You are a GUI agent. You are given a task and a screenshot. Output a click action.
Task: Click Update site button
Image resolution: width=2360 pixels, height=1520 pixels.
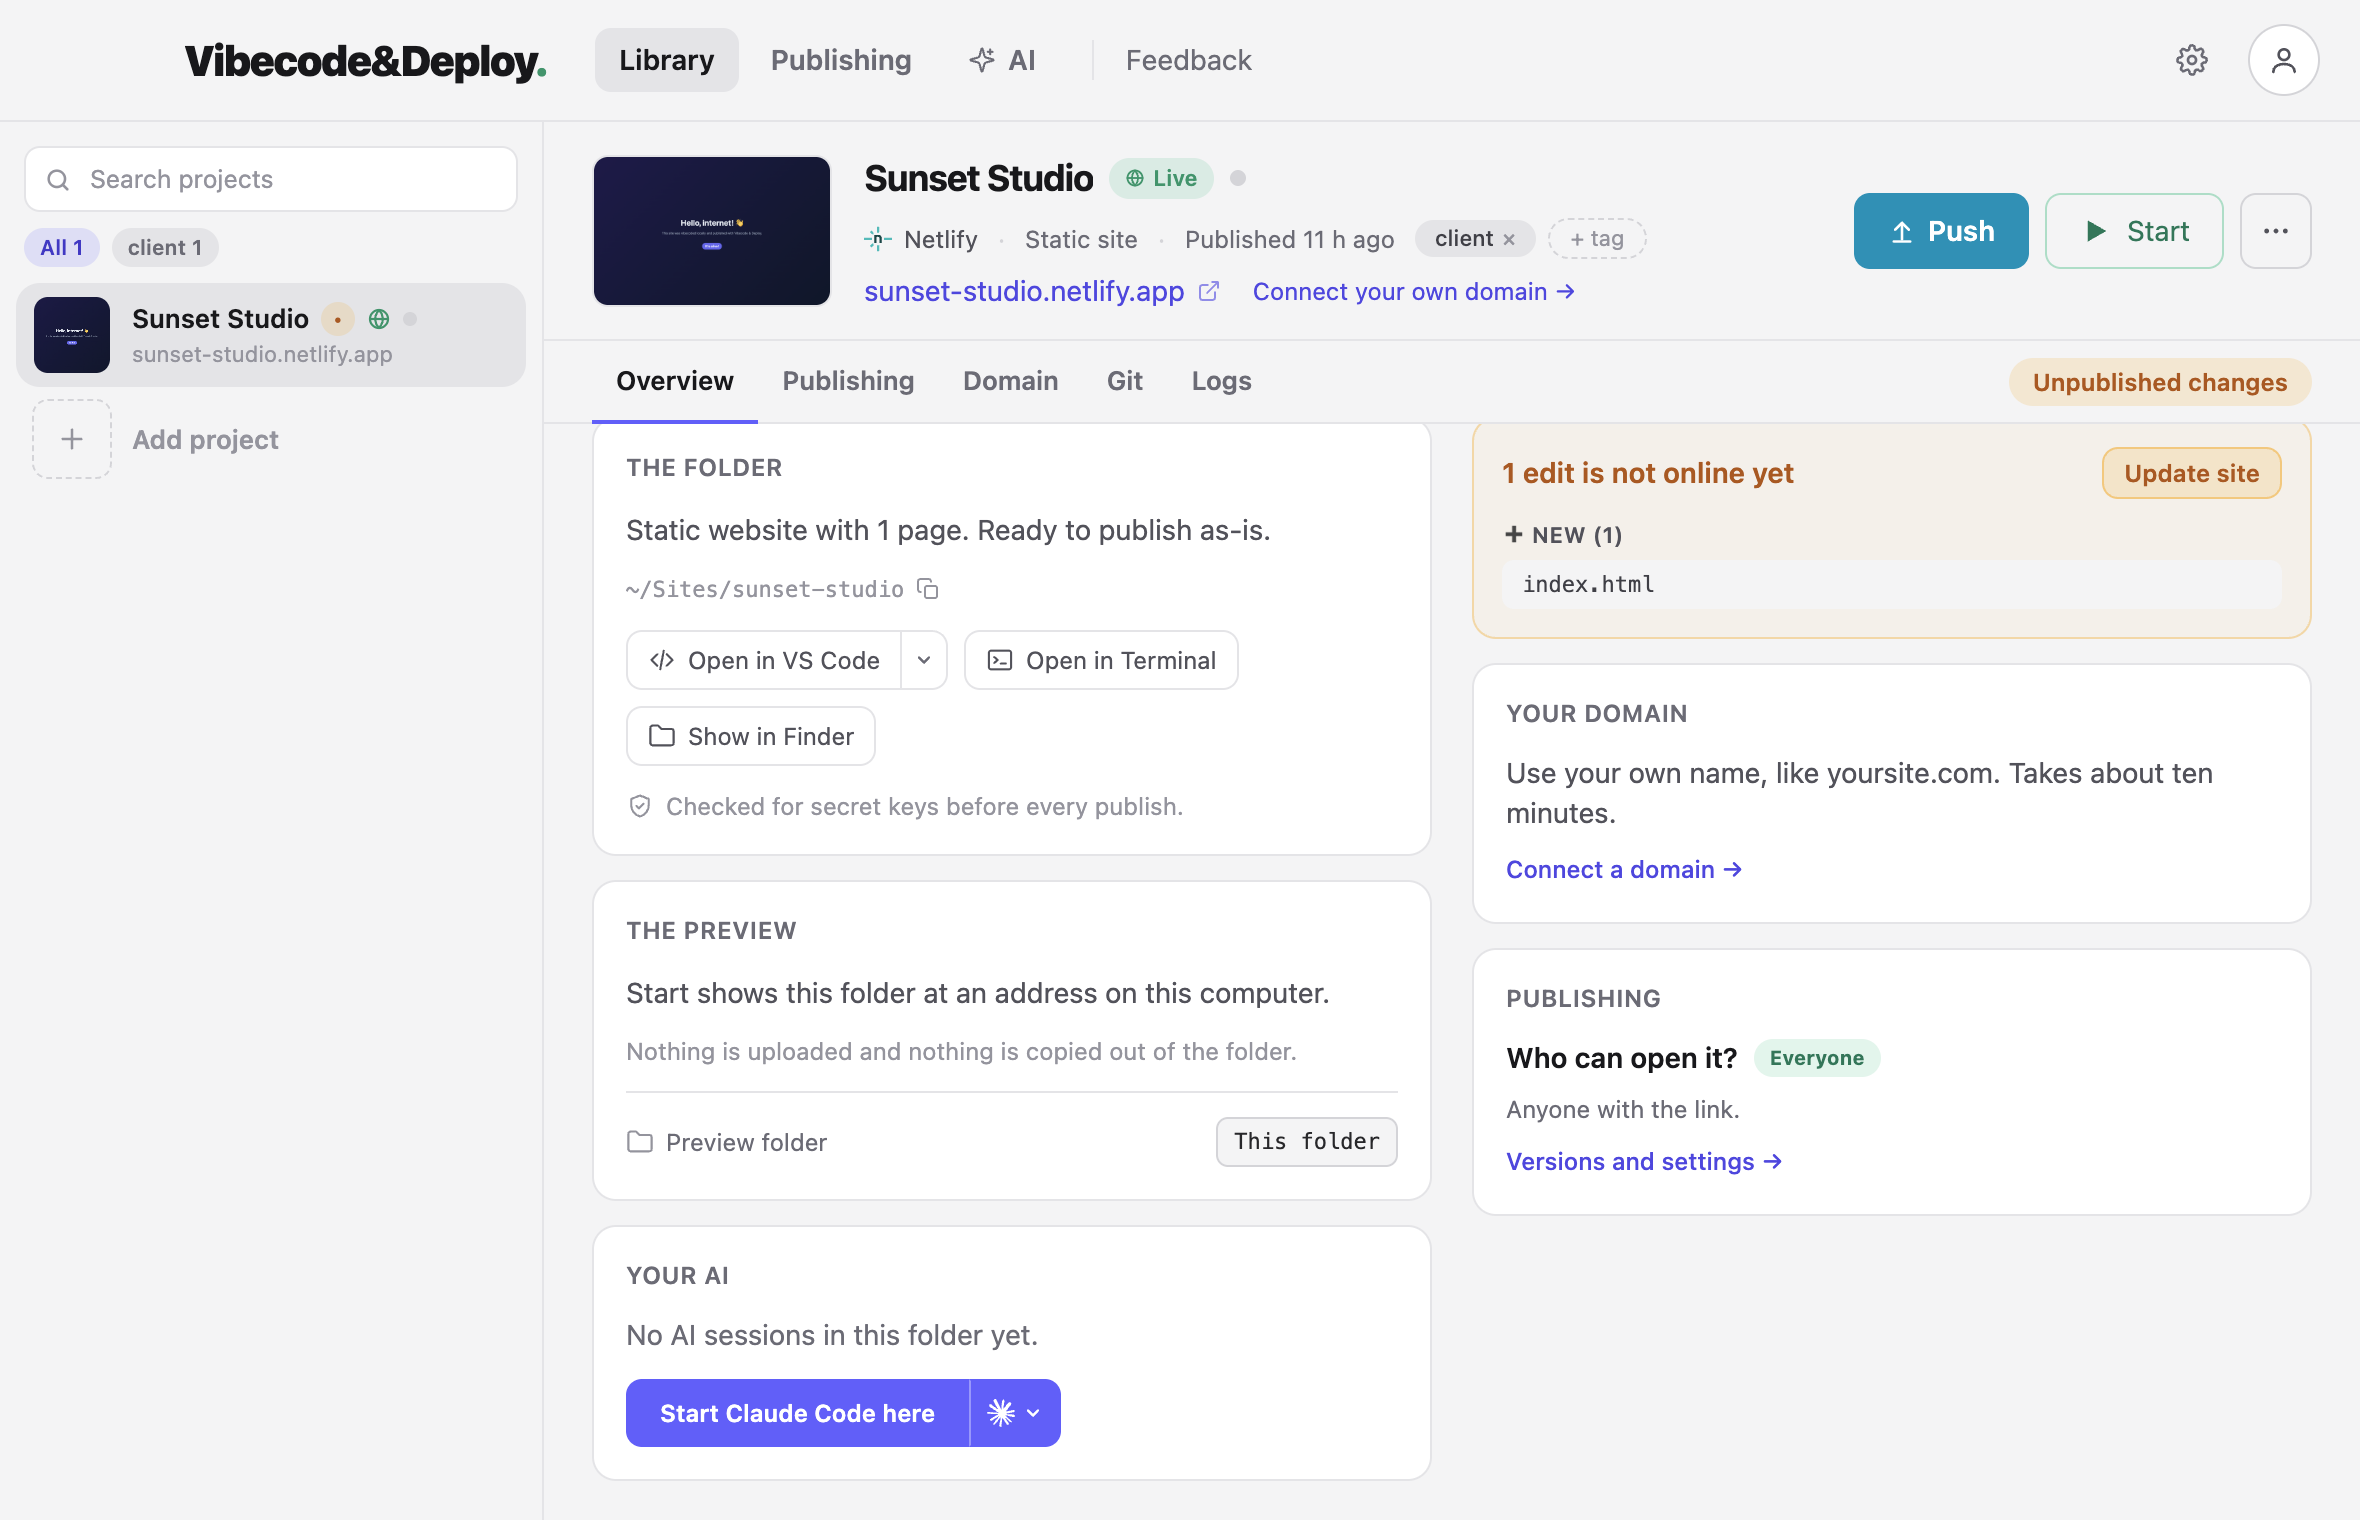pyautogui.click(x=2191, y=473)
